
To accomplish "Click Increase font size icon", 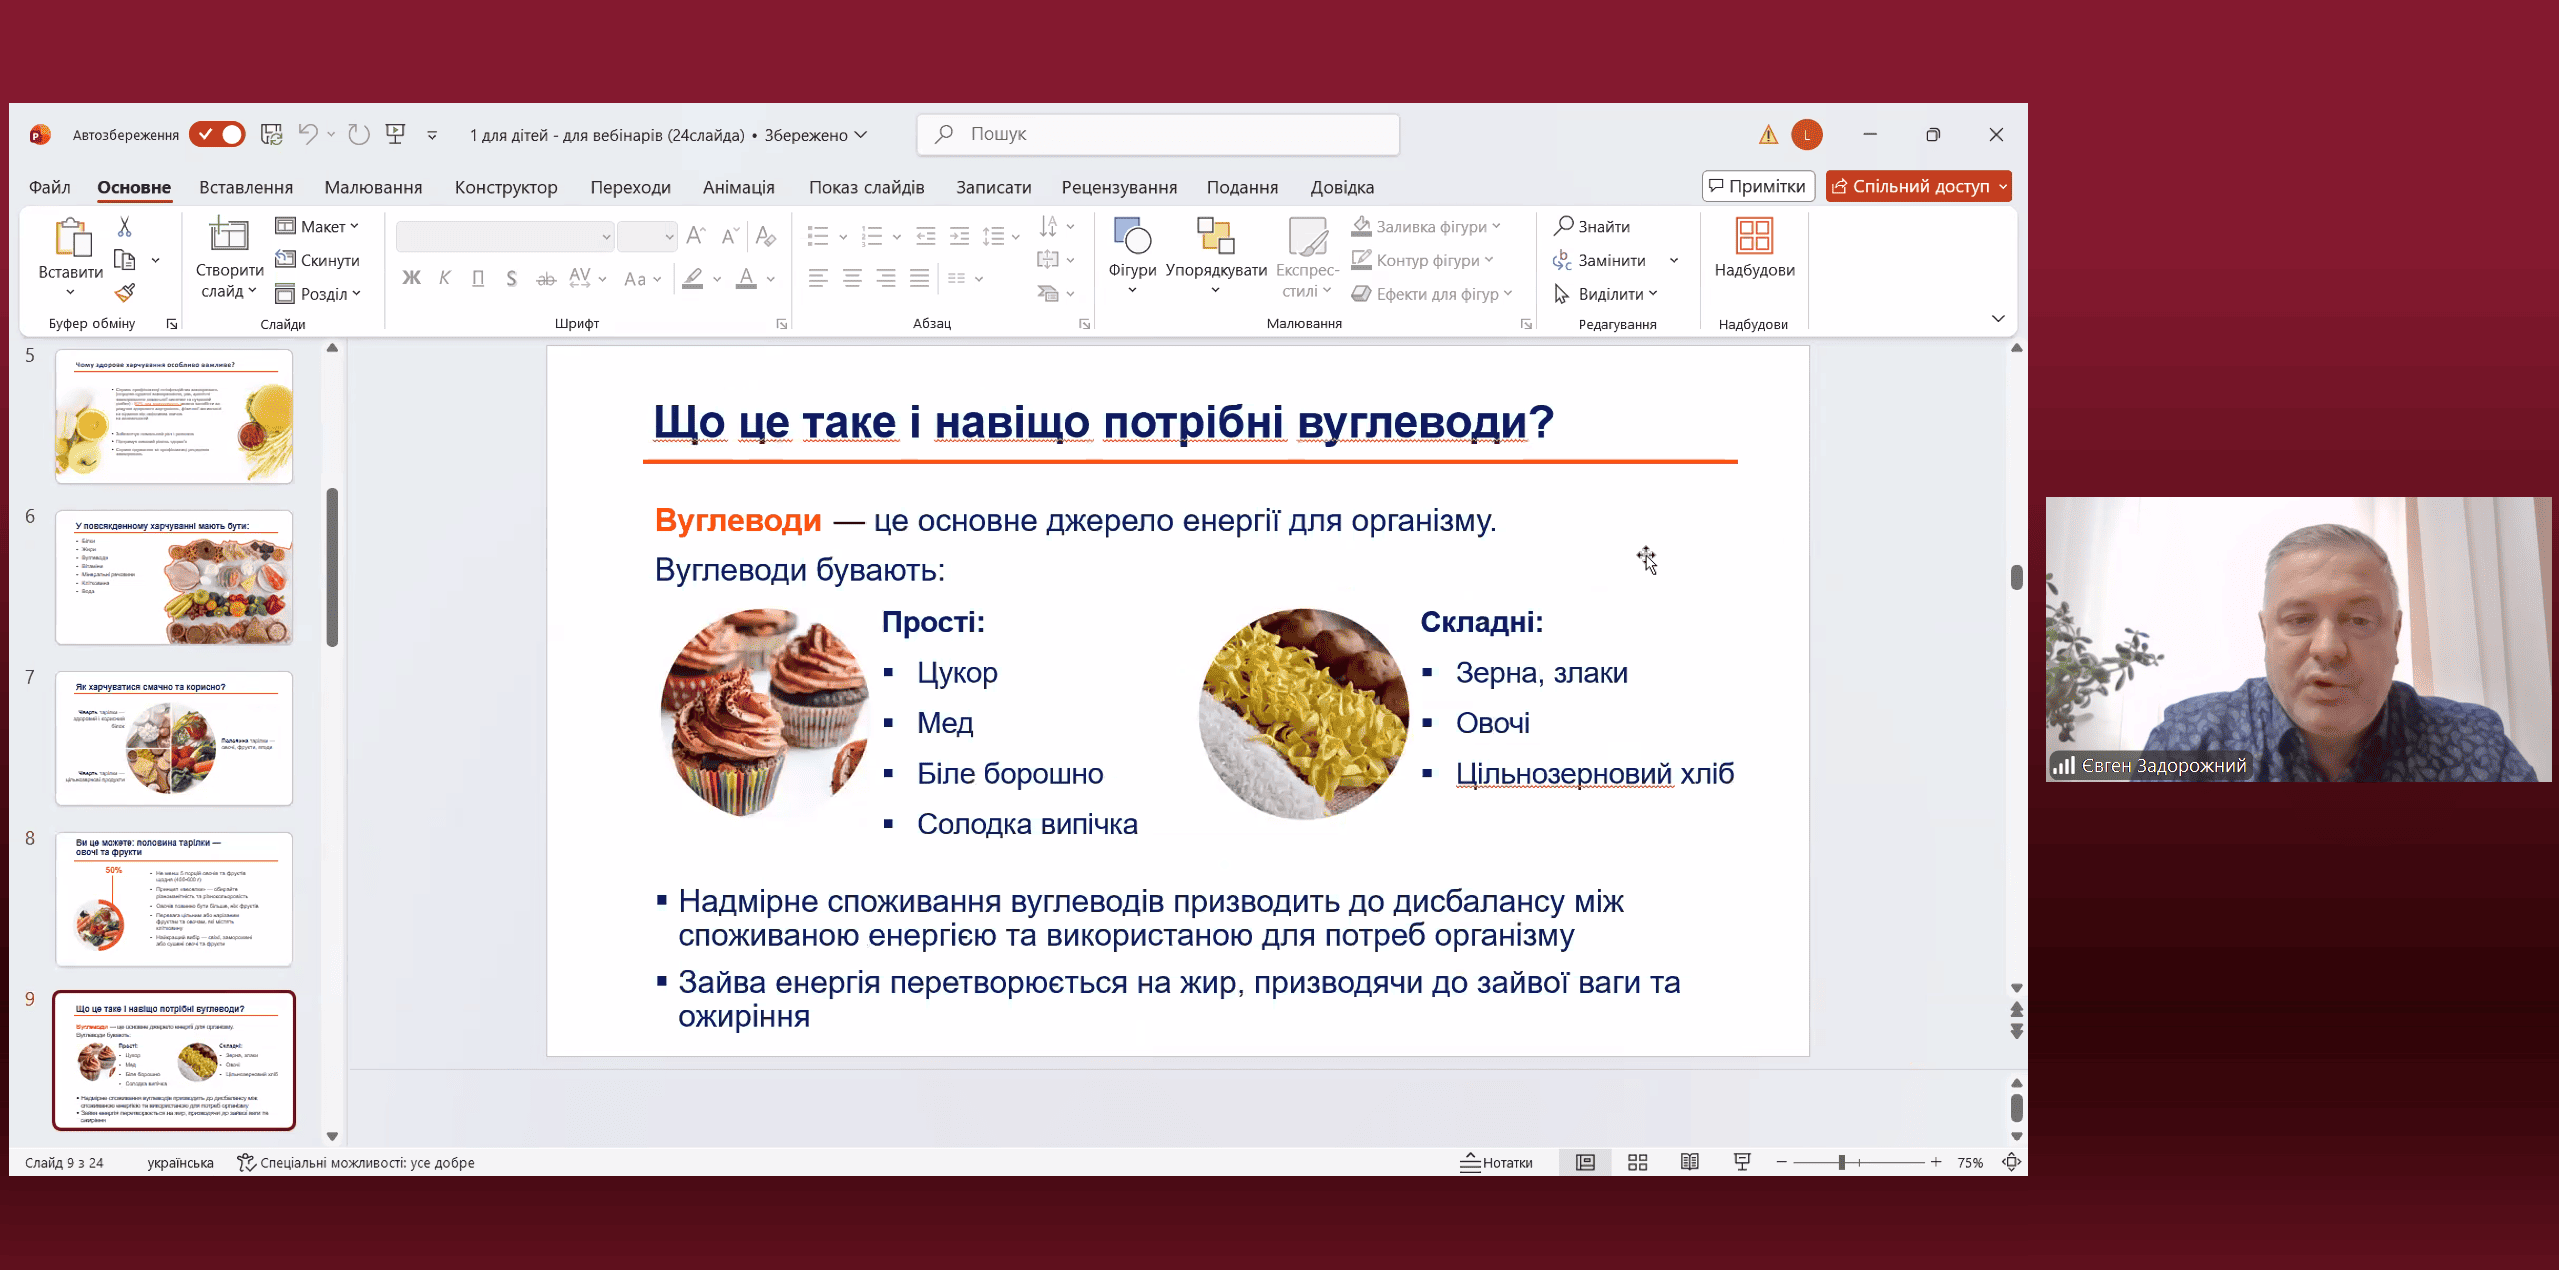I will tap(697, 236).
